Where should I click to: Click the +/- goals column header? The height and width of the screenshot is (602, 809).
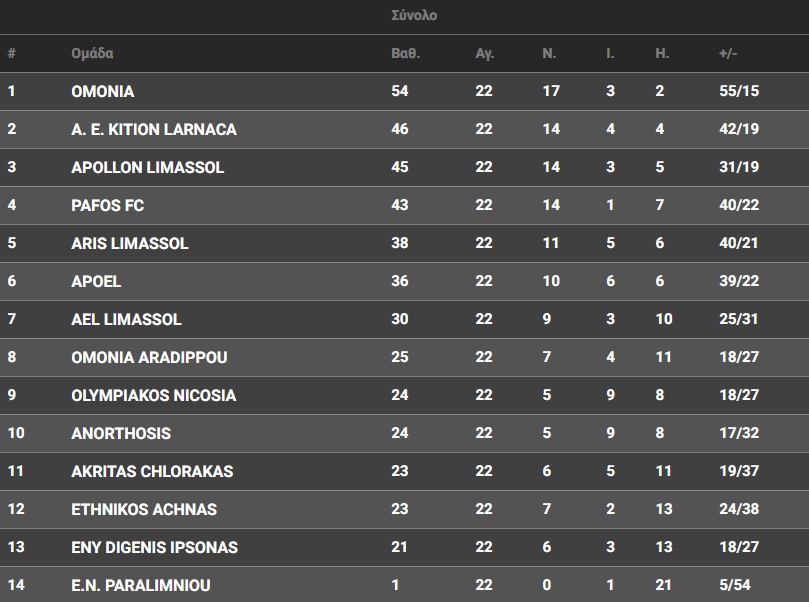[x=728, y=54]
